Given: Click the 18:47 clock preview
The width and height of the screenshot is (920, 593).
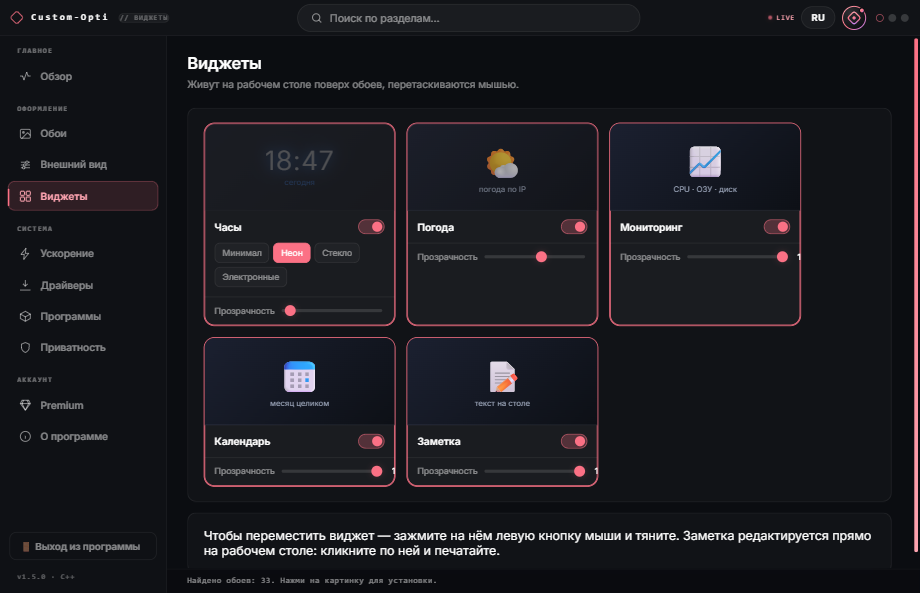Looking at the screenshot, I should 299,161.
